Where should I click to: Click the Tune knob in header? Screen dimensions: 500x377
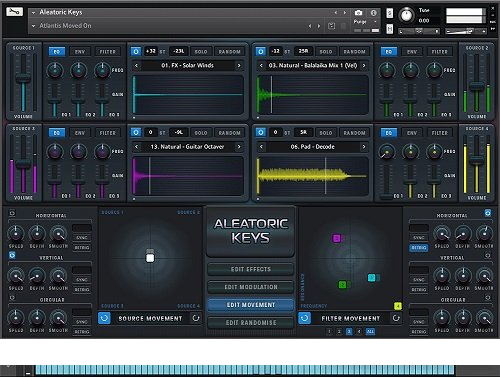tap(406, 15)
